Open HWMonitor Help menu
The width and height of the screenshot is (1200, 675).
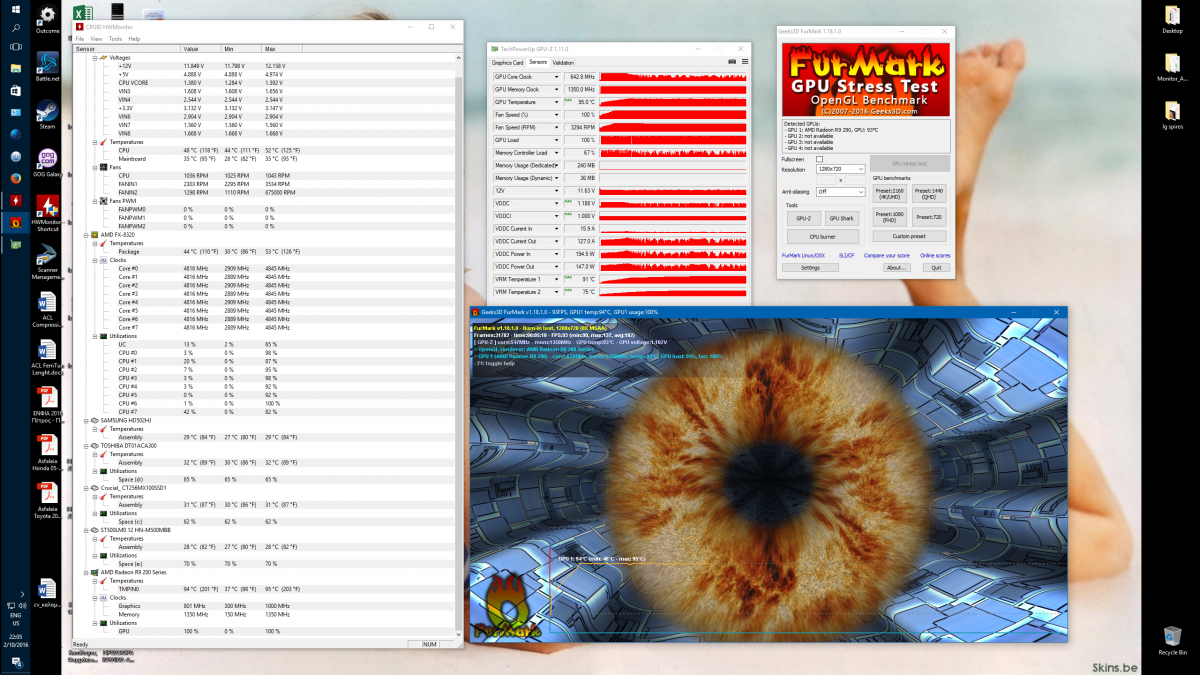(134, 38)
